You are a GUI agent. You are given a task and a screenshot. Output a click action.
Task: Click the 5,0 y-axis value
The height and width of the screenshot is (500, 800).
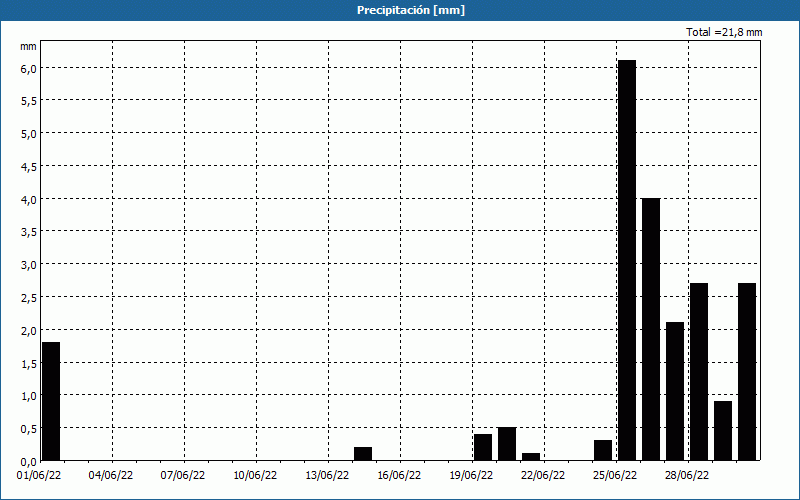point(29,134)
